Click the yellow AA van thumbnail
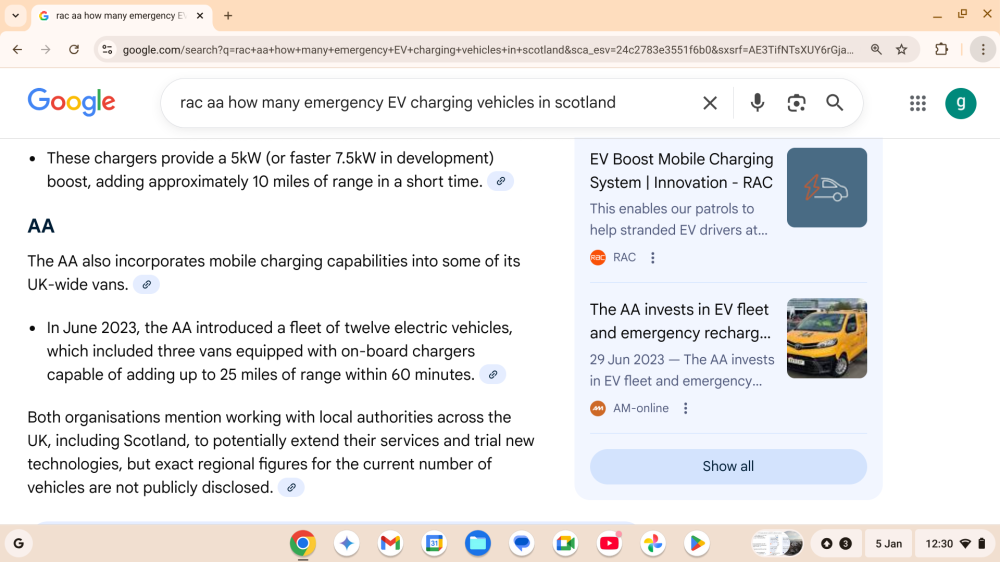The width and height of the screenshot is (1000, 562). pos(827,338)
